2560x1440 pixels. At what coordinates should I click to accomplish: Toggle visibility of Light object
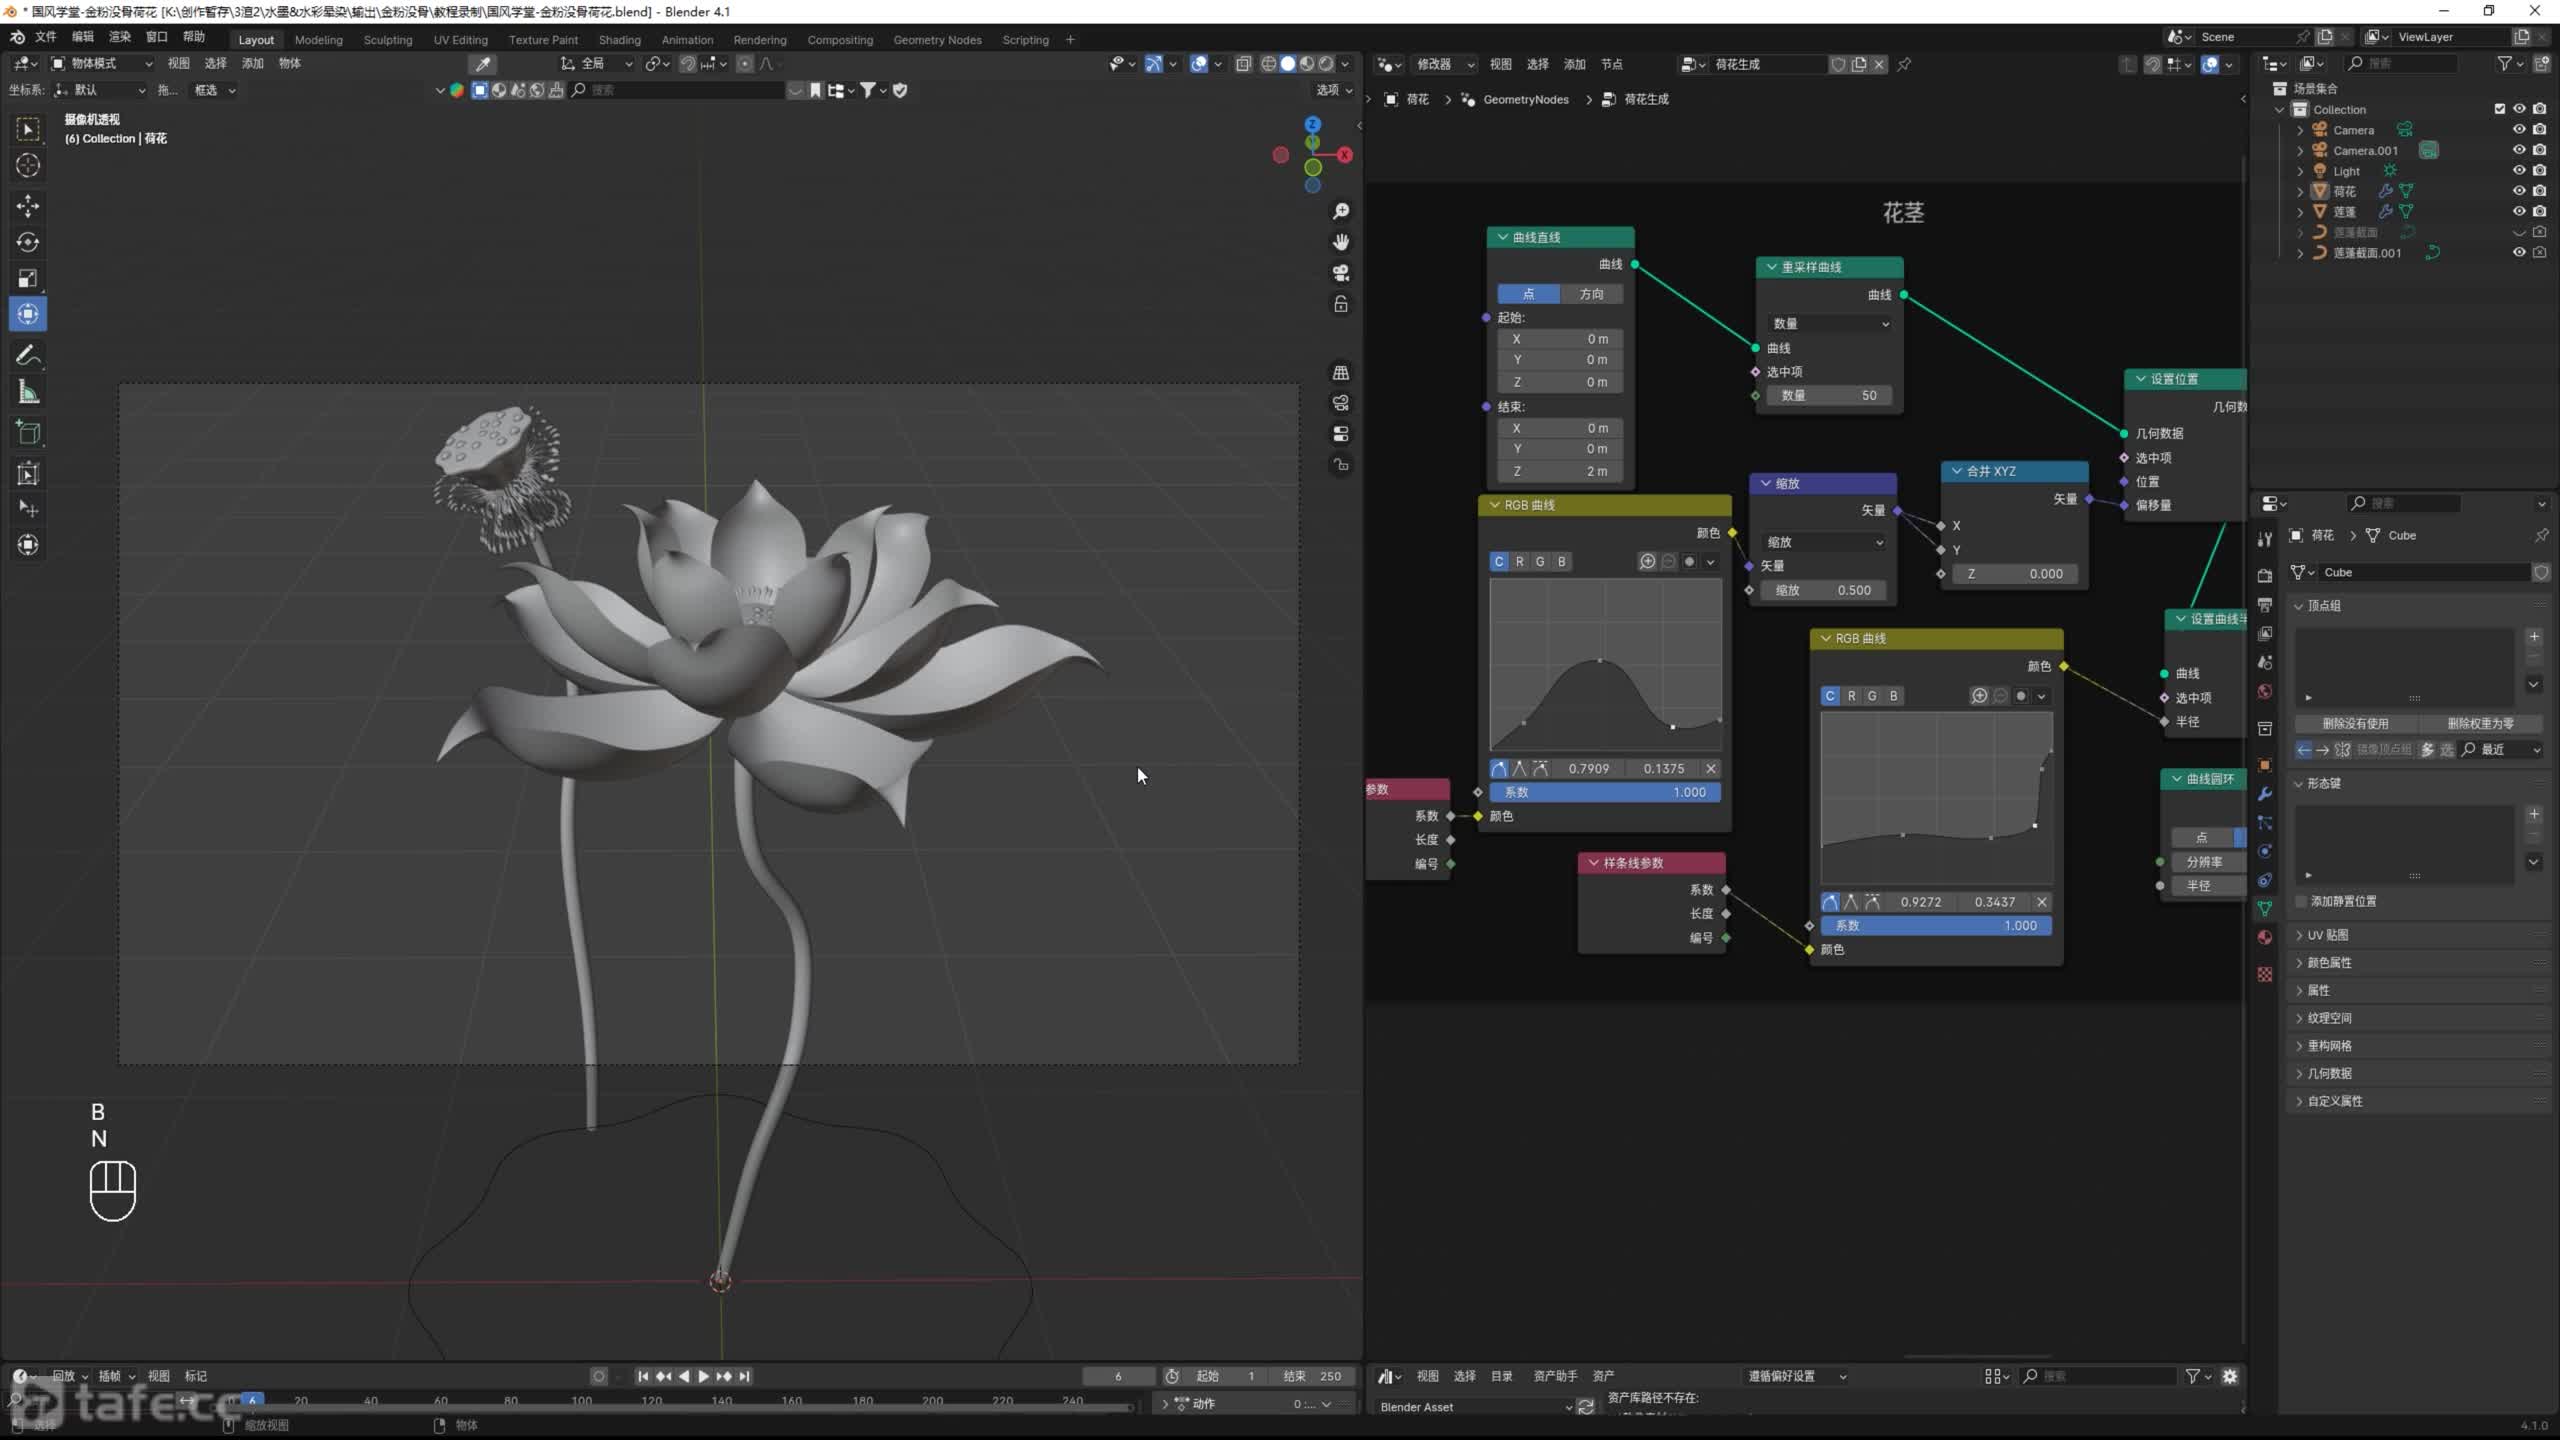coord(2519,171)
